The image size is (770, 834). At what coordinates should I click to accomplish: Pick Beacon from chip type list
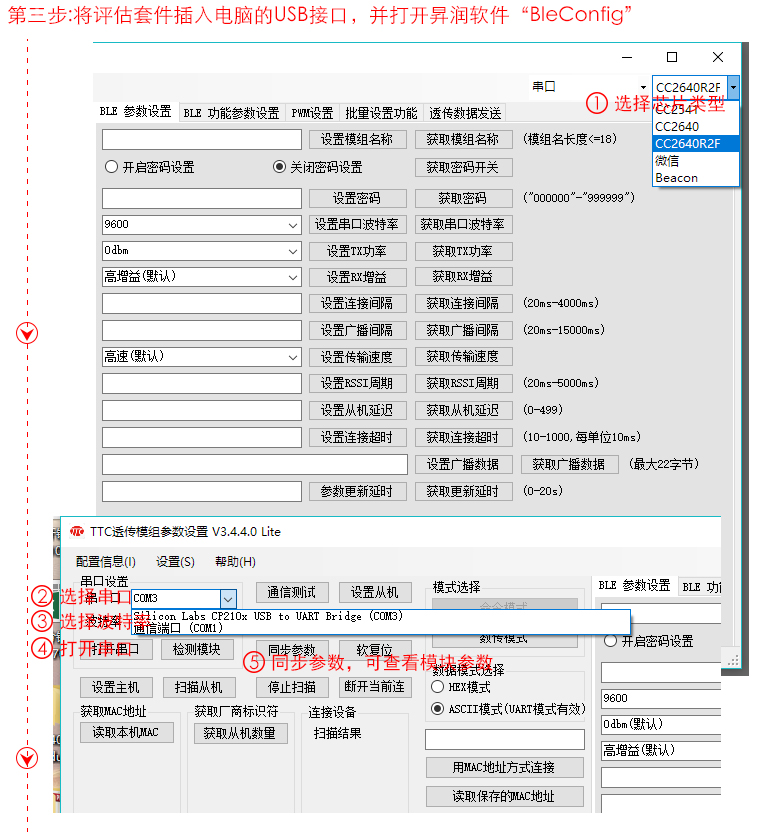pos(696,178)
